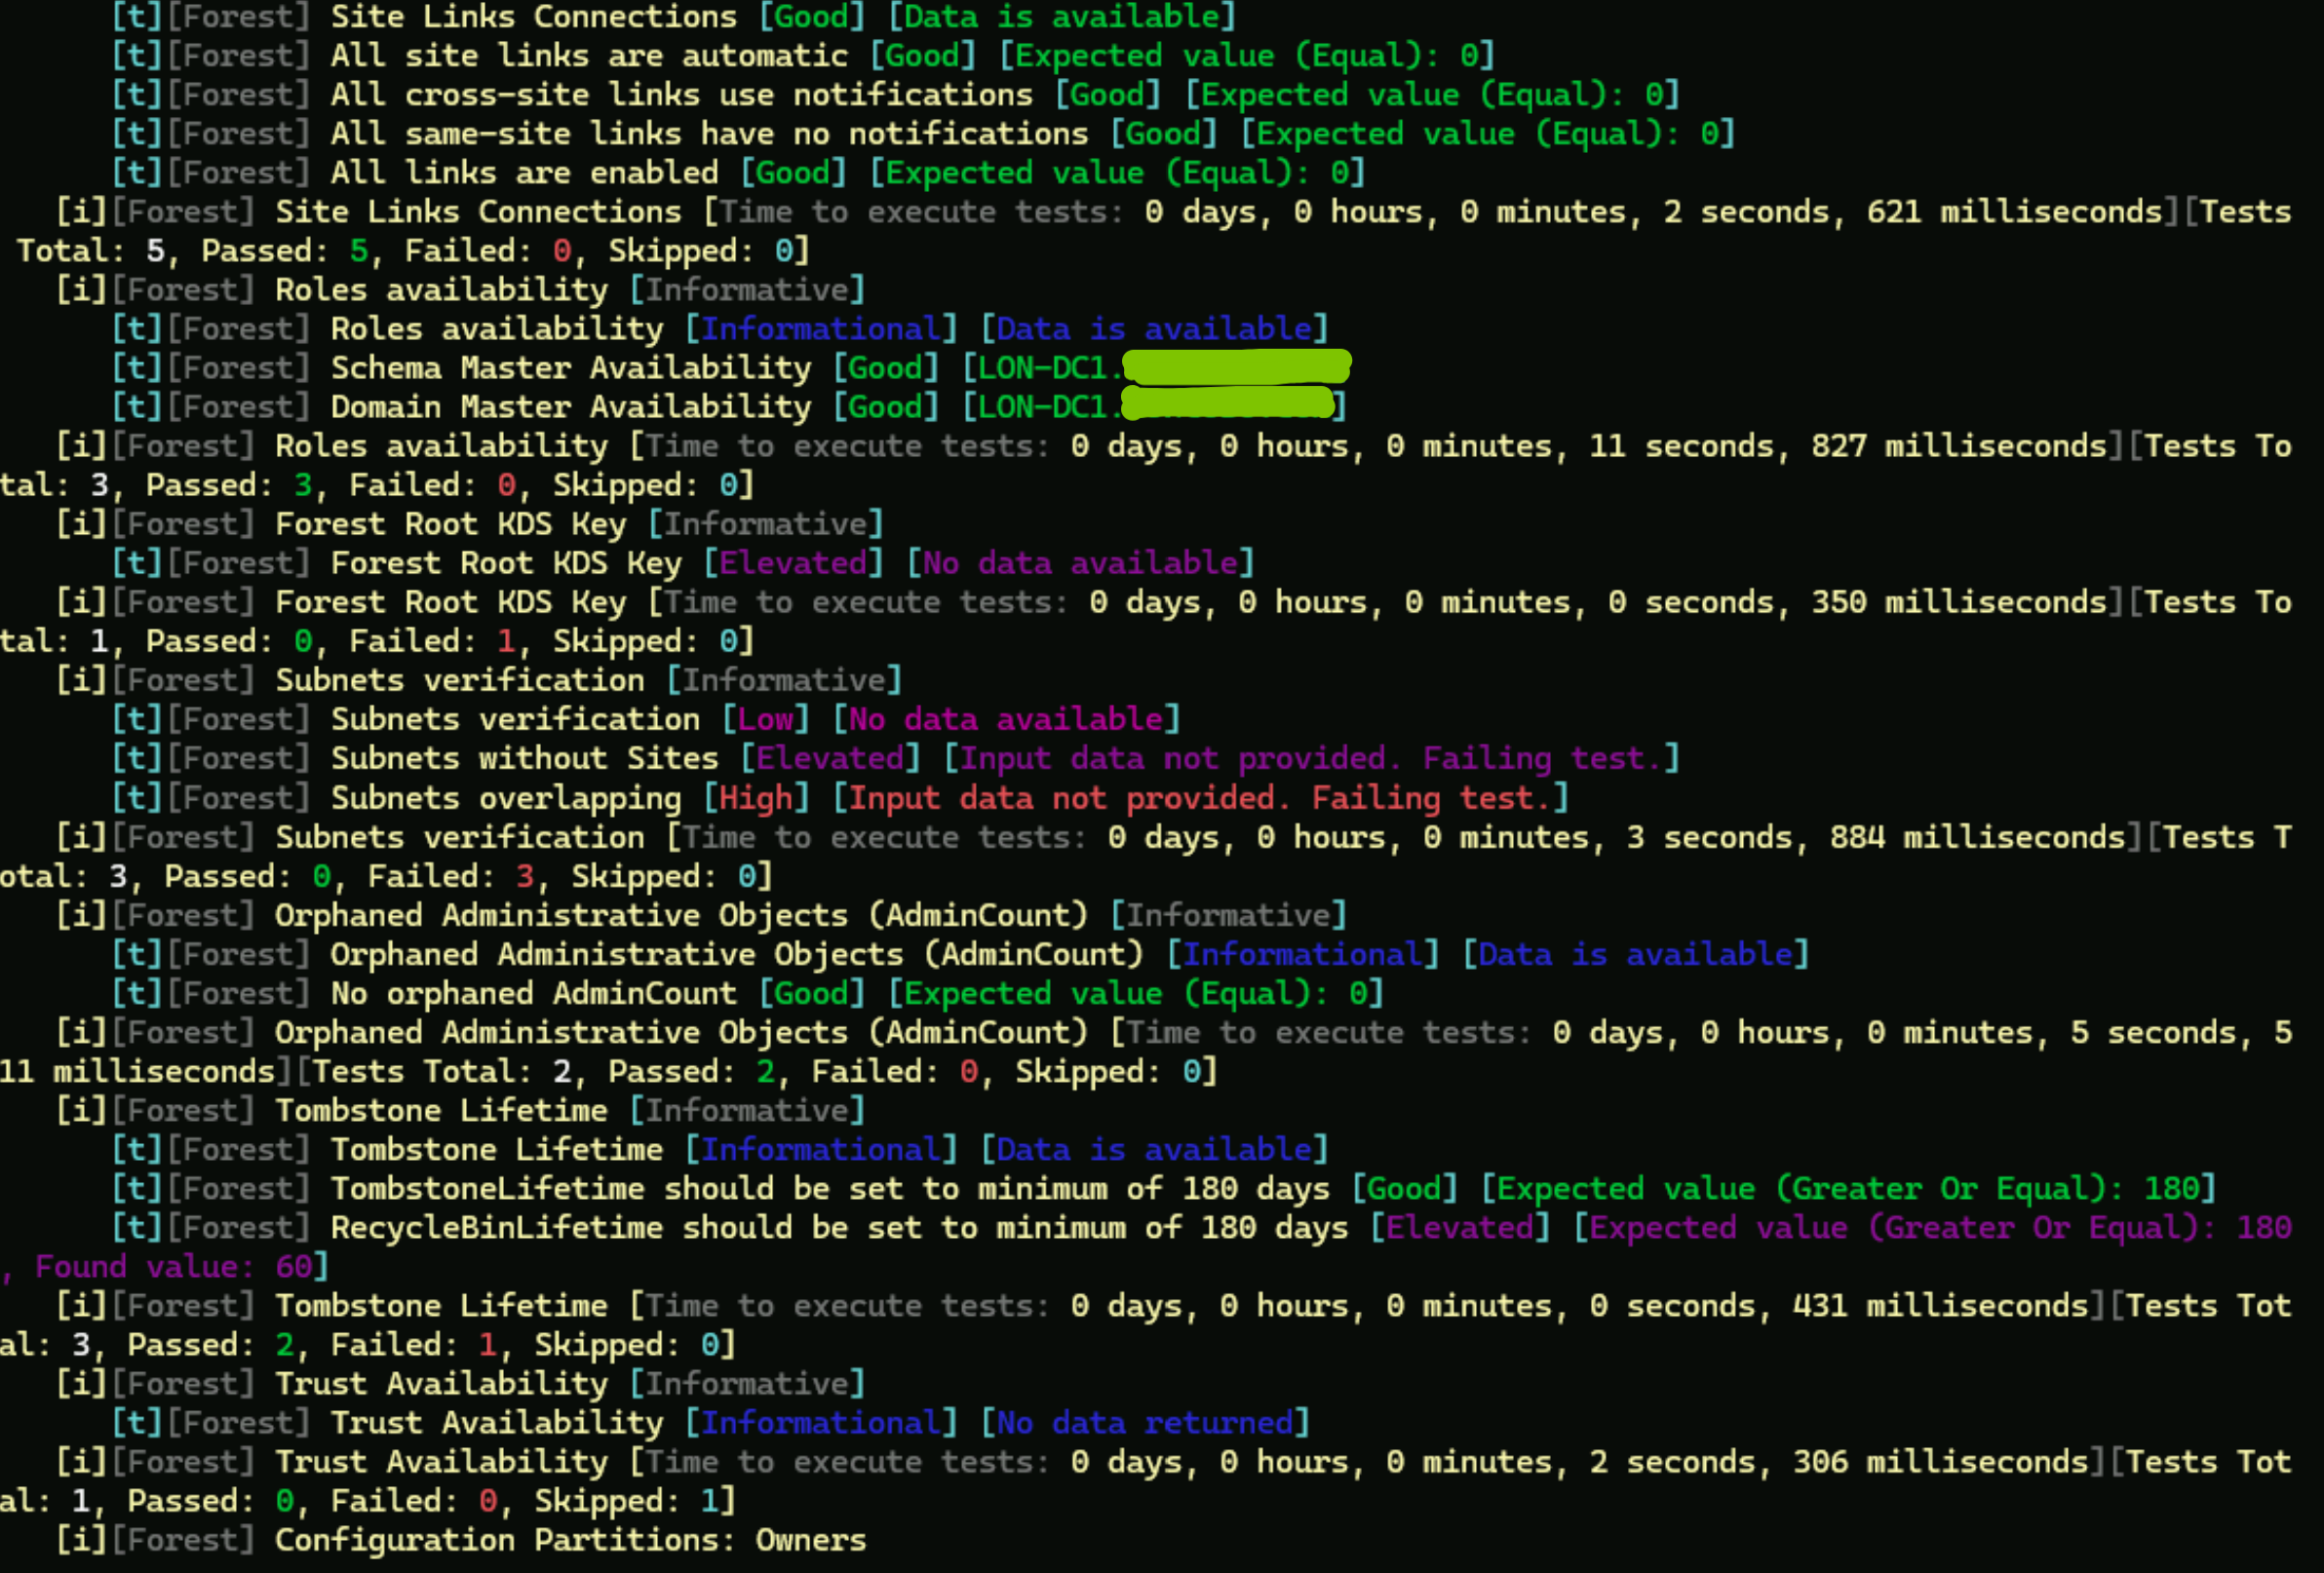Click 'No data available' on KDS Key line

point(1079,563)
